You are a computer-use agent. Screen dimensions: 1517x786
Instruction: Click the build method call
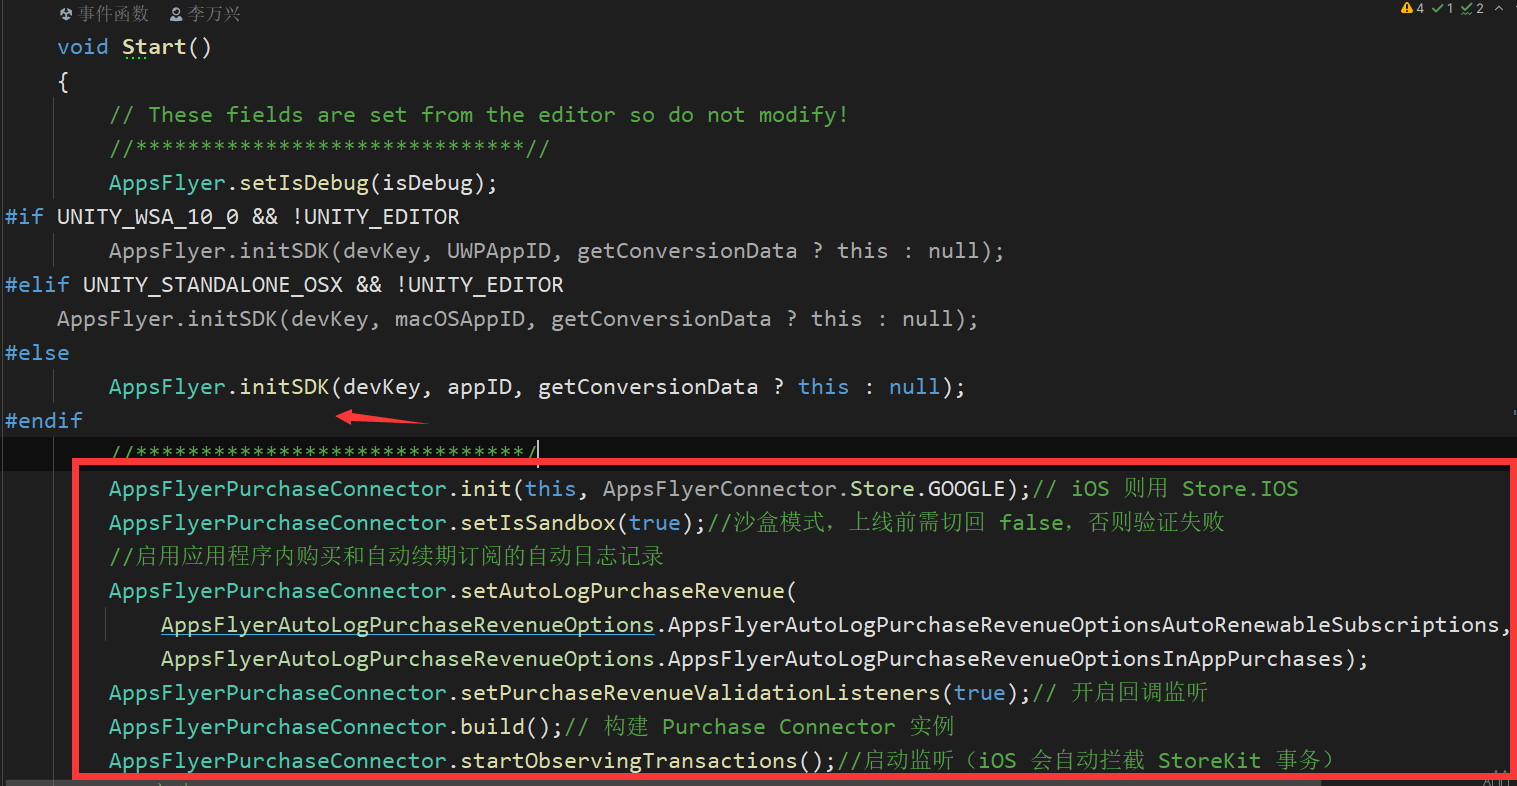click(x=492, y=727)
